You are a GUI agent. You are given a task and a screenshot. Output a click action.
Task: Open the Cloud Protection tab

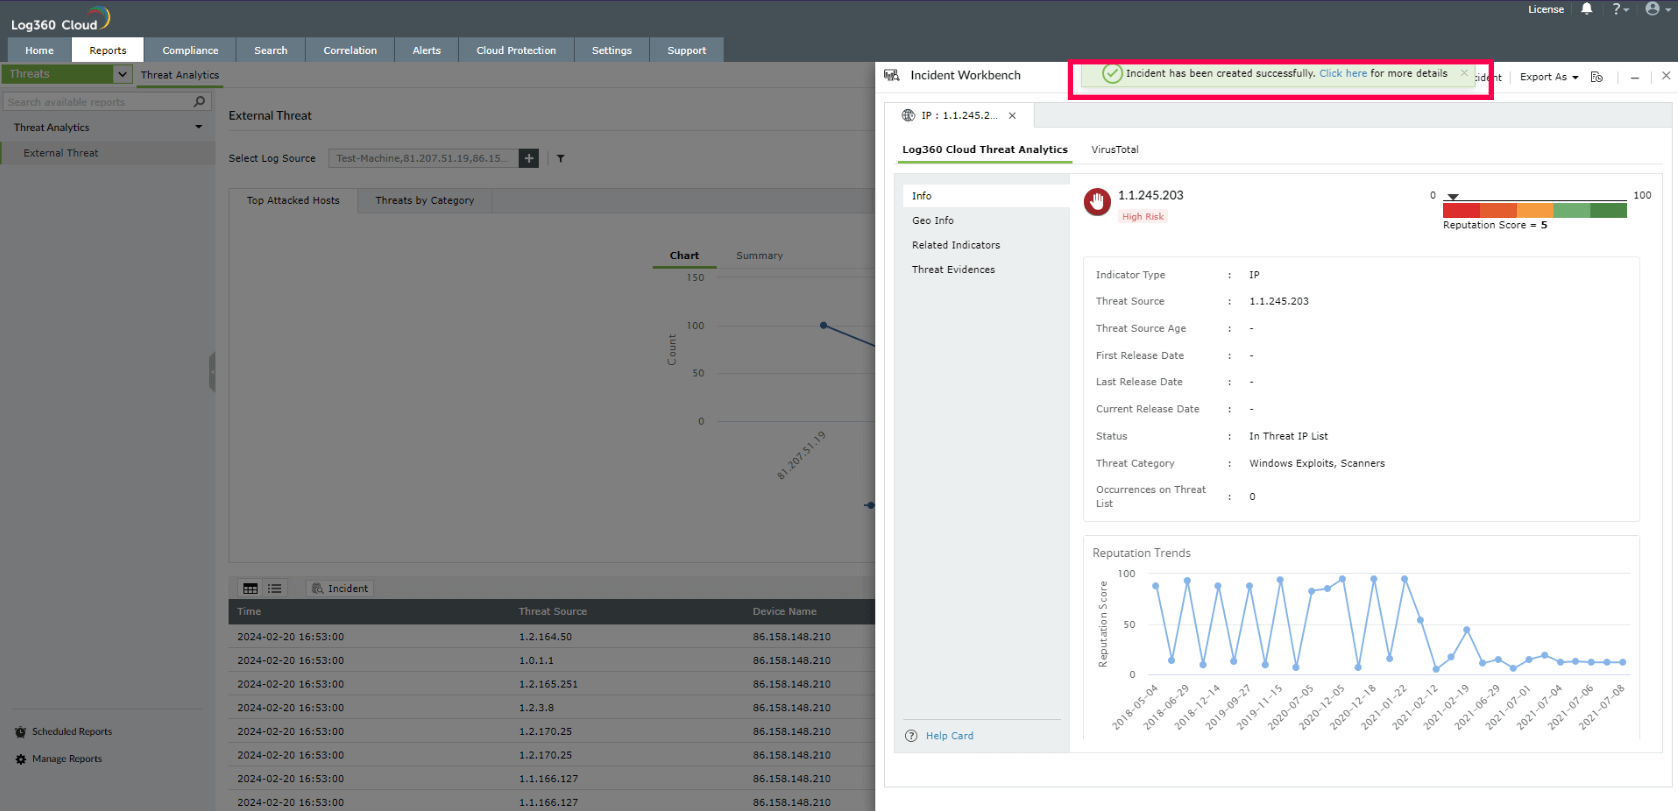tap(516, 50)
